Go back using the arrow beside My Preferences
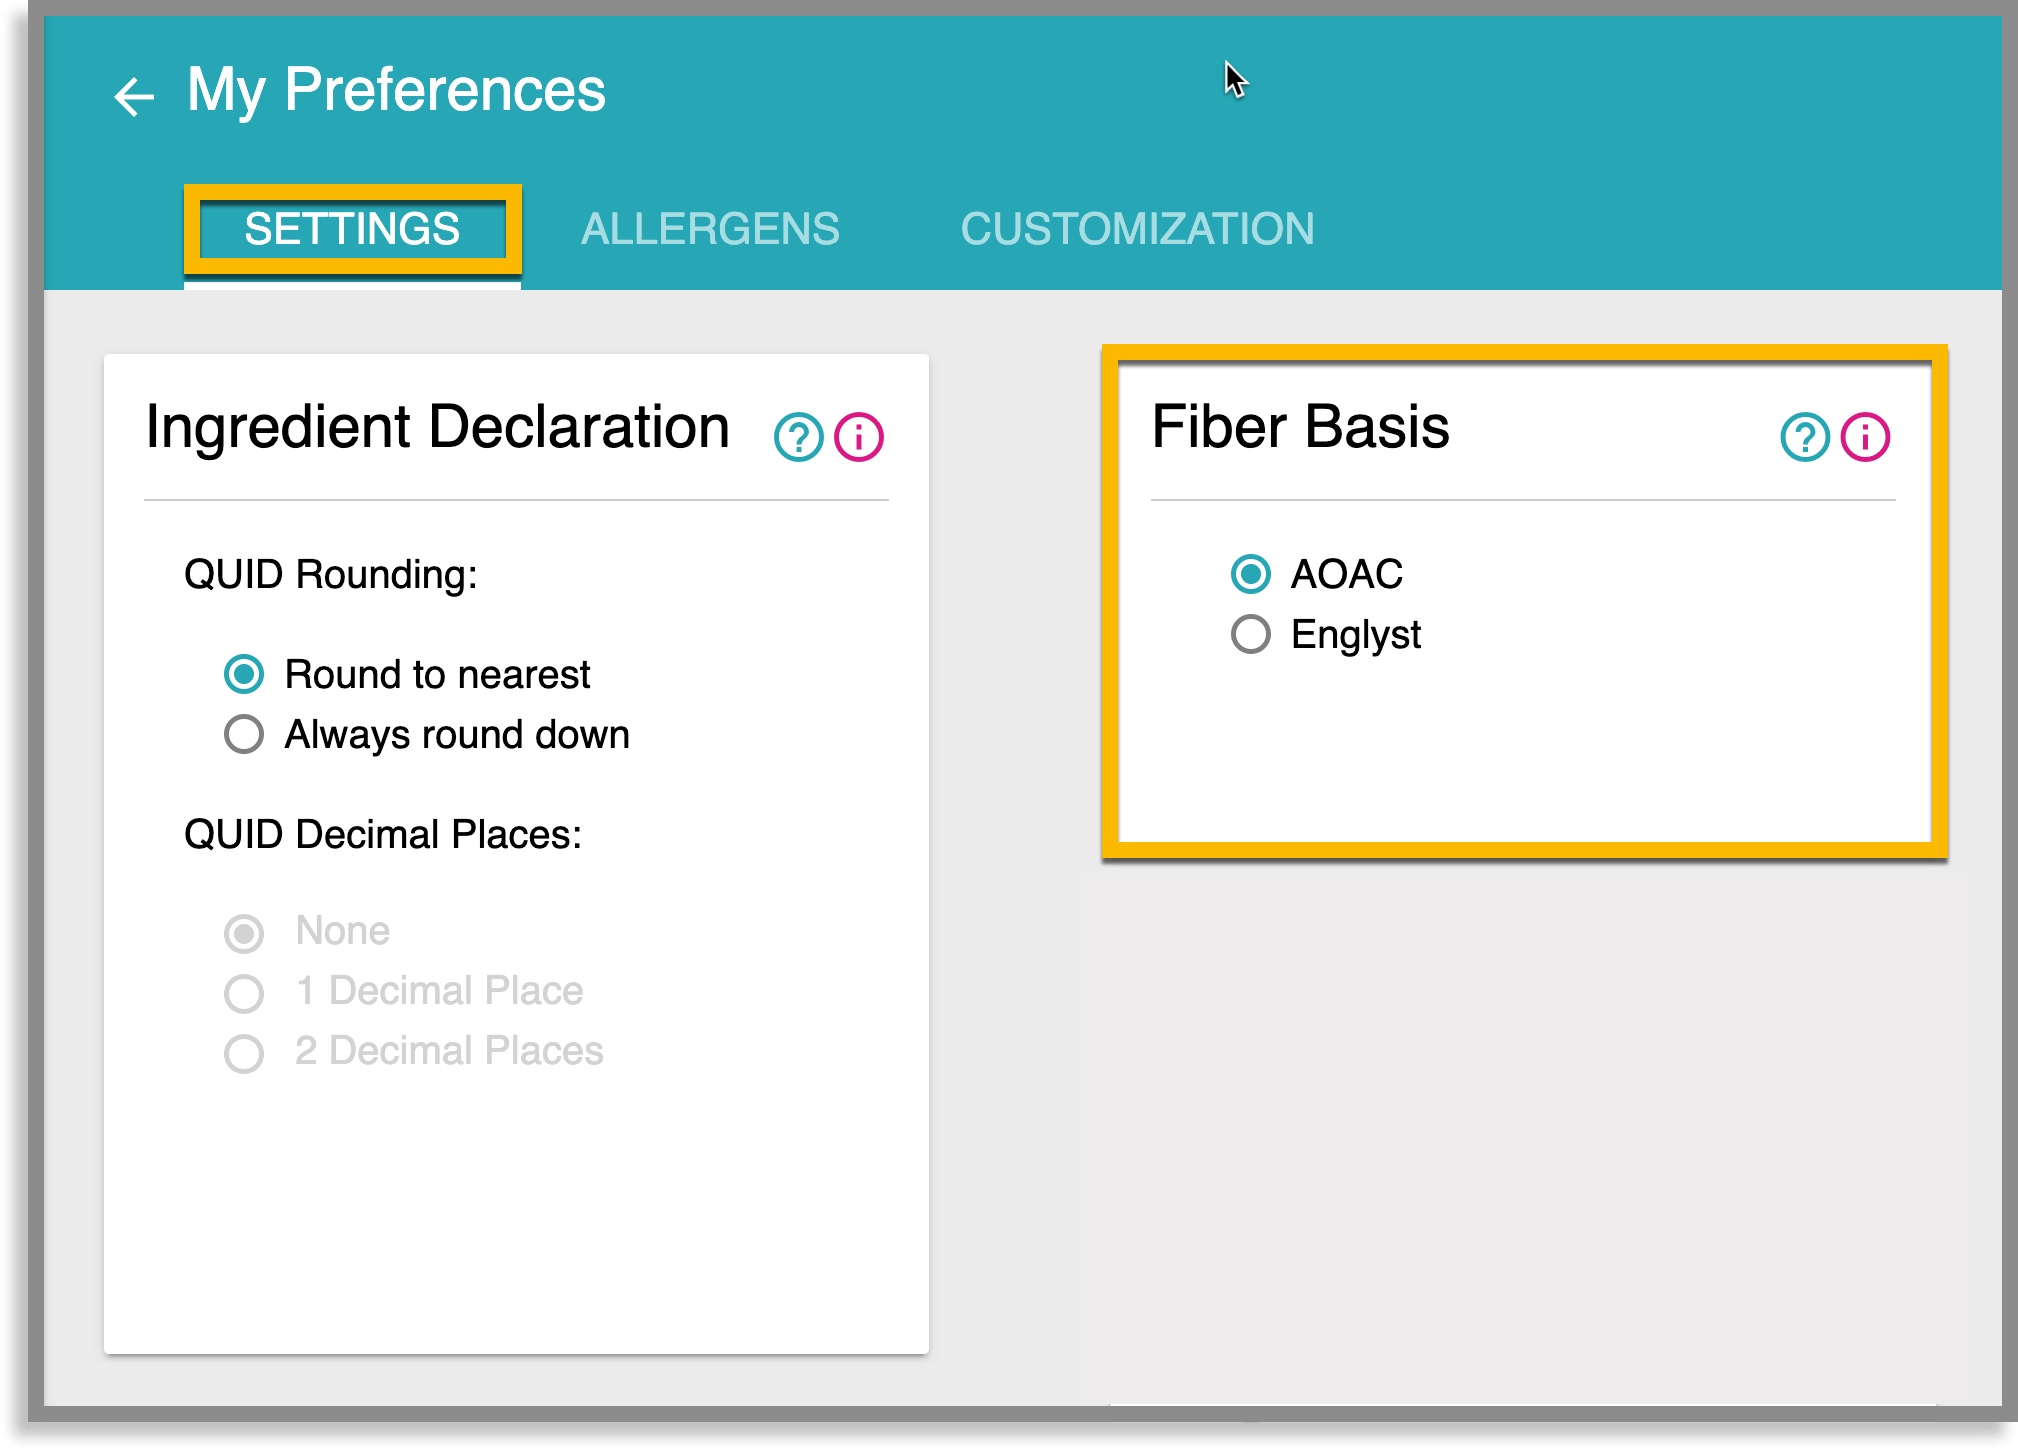 pyautogui.click(x=134, y=97)
